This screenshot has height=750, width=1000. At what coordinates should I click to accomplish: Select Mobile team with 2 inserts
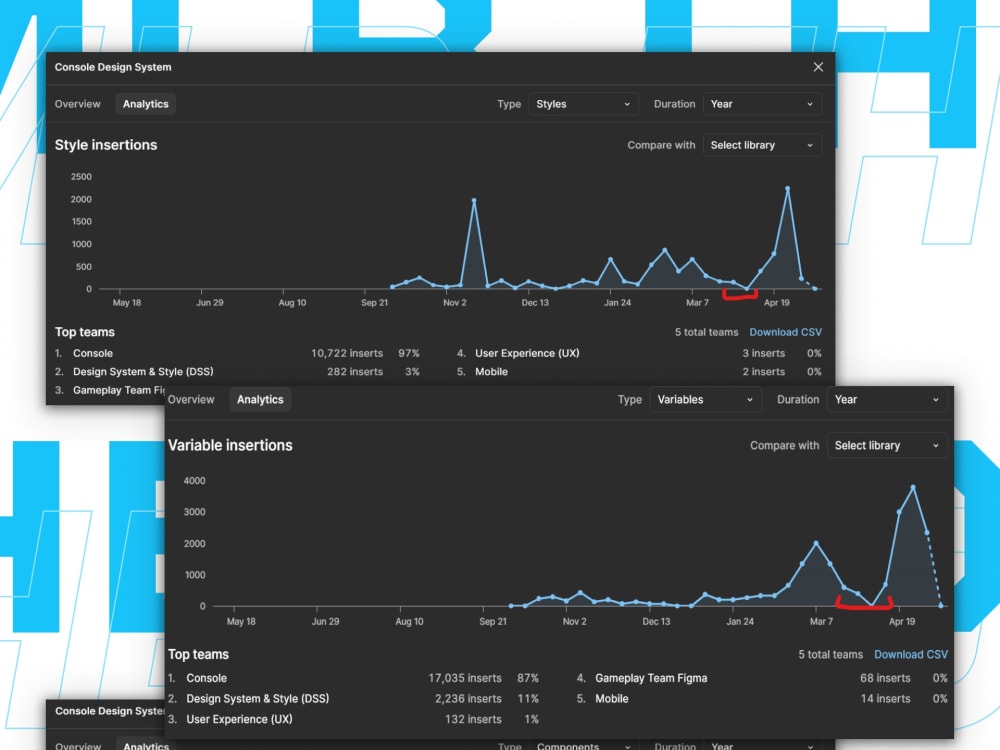click(639, 372)
